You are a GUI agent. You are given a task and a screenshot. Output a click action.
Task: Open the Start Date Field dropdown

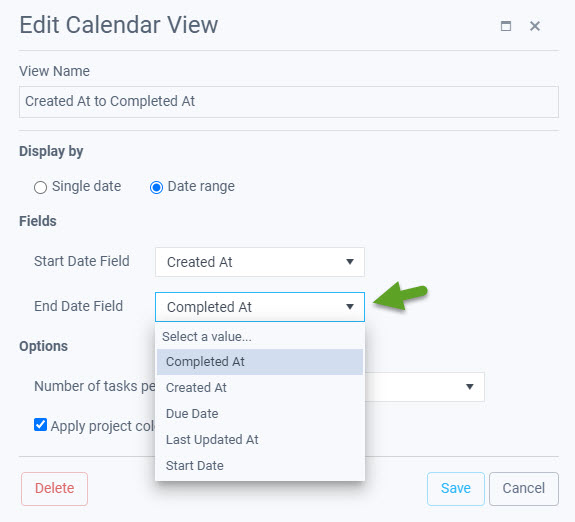point(260,262)
